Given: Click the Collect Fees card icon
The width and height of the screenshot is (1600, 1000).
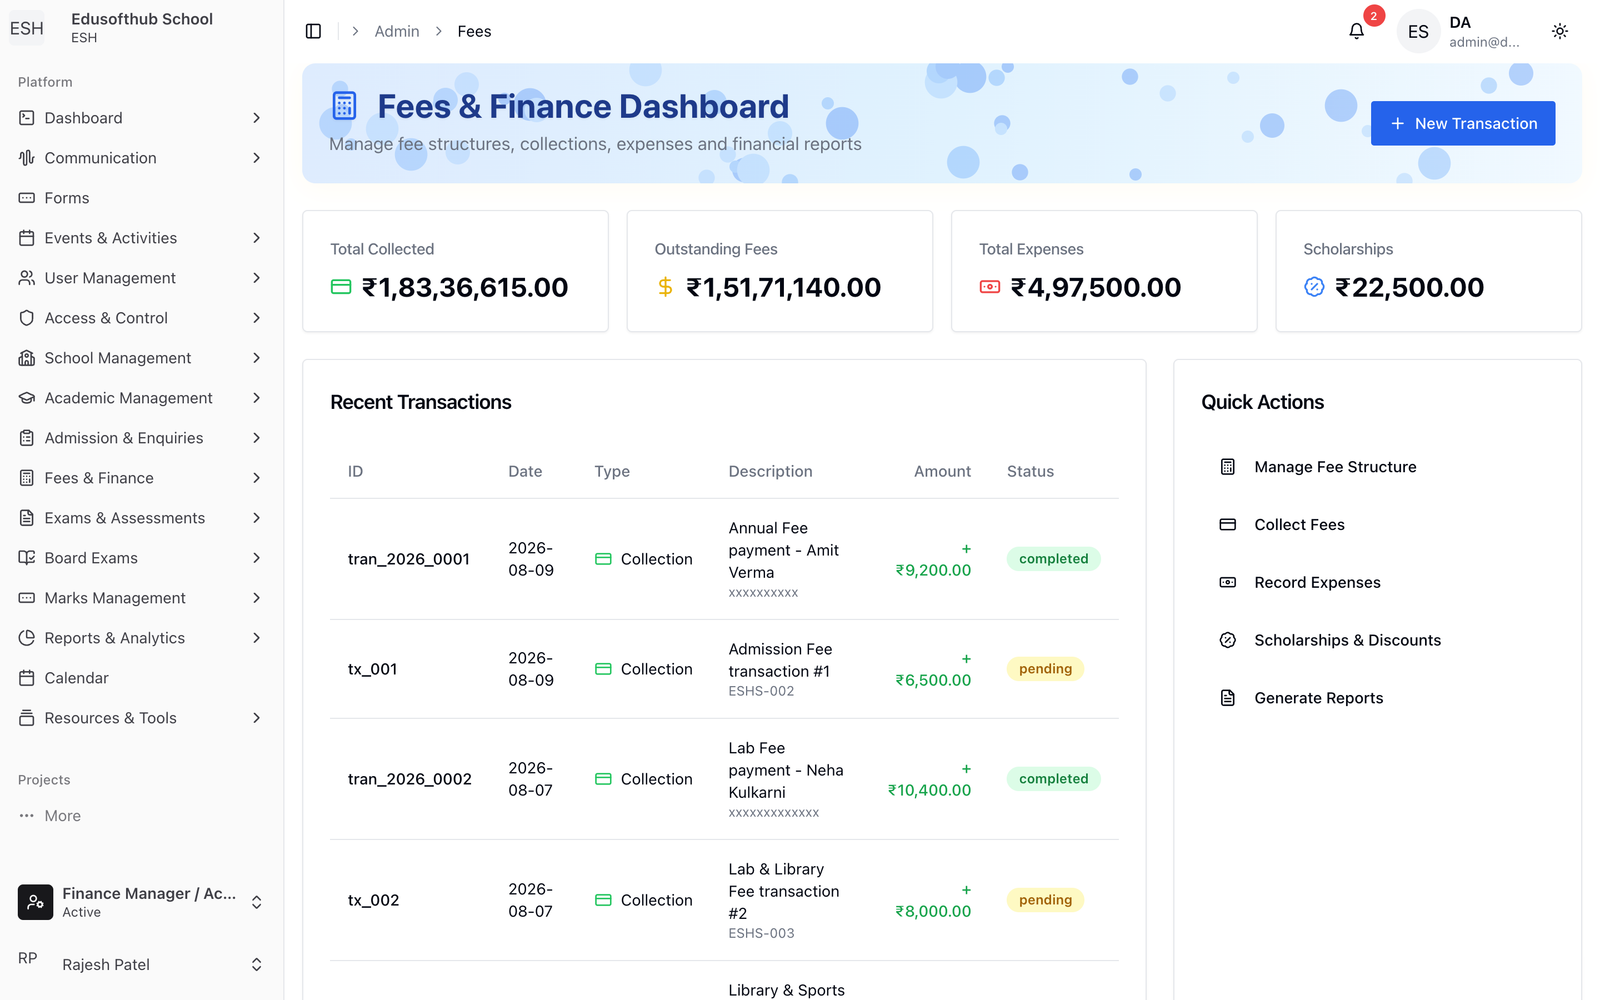Looking at the screenshot, I should [1228, 525].
